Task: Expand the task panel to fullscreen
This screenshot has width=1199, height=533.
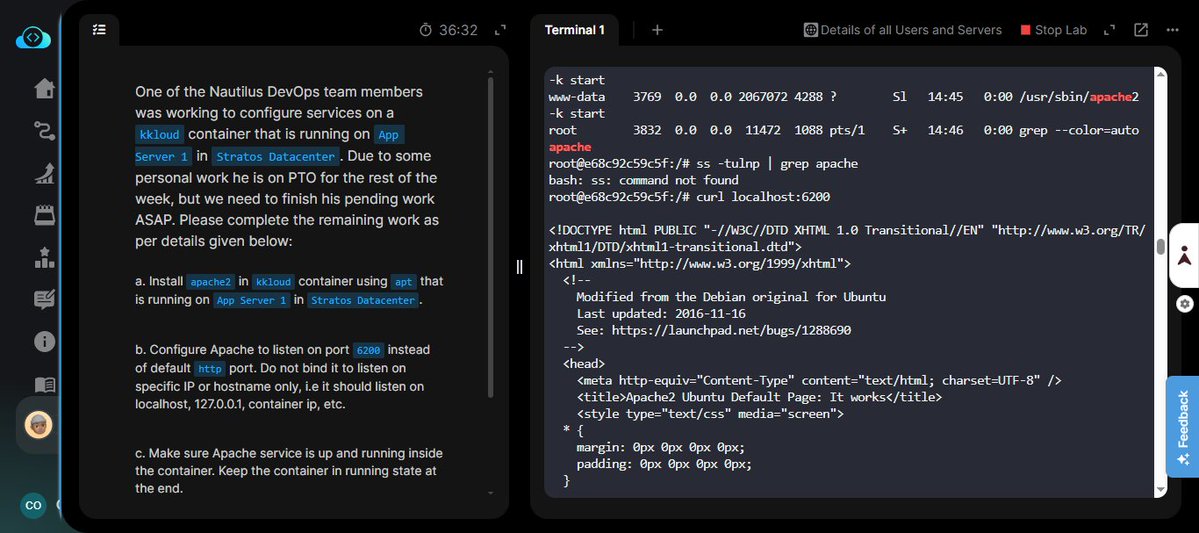Action: click(500, 30)
